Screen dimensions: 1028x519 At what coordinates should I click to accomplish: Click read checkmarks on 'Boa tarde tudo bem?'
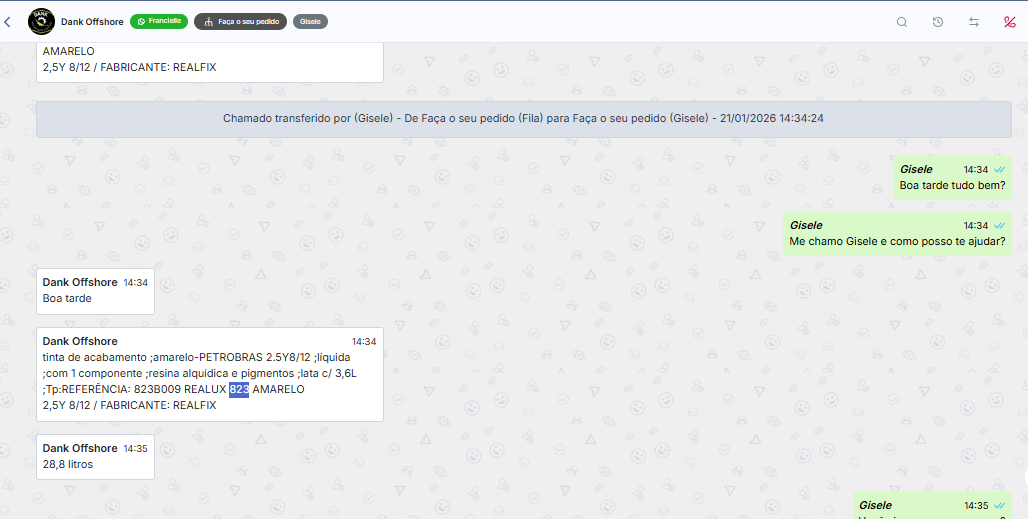tap(999, 170)
